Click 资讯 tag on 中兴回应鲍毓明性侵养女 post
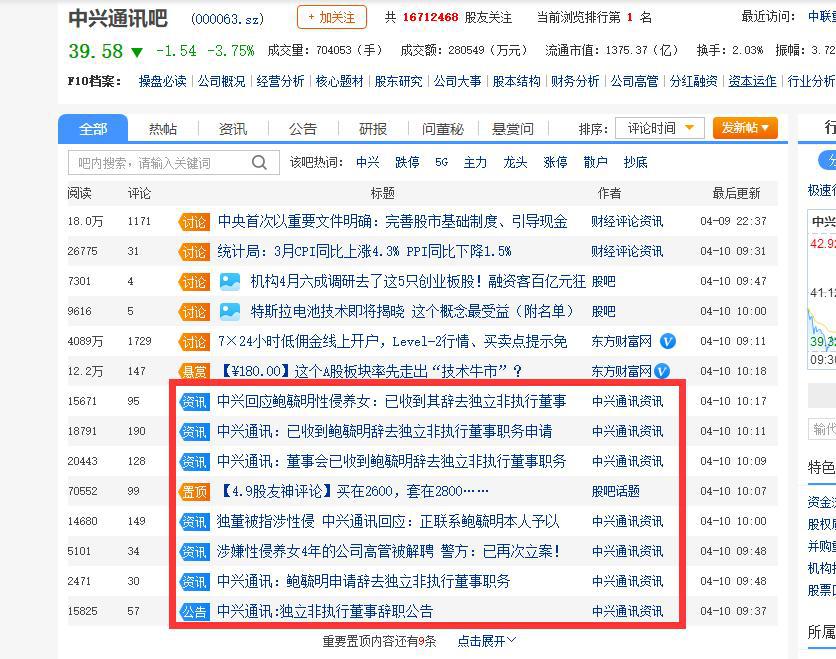Screen dimensions: 836x659 pyautogui.click(x=193, y=401)
